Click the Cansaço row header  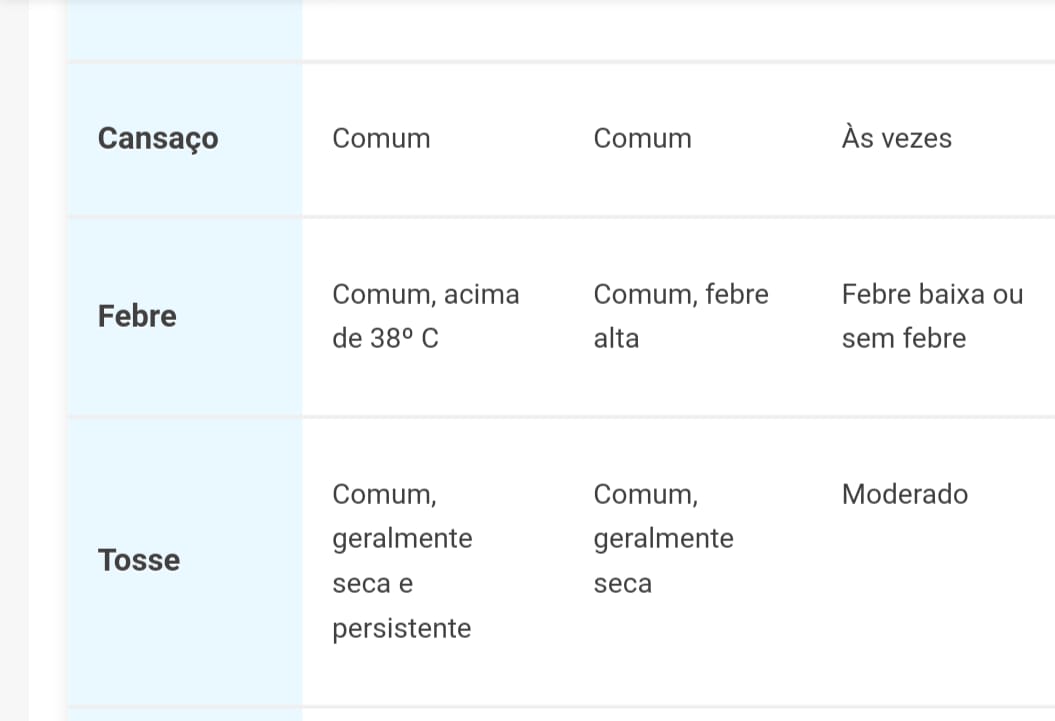coord(158,138)
